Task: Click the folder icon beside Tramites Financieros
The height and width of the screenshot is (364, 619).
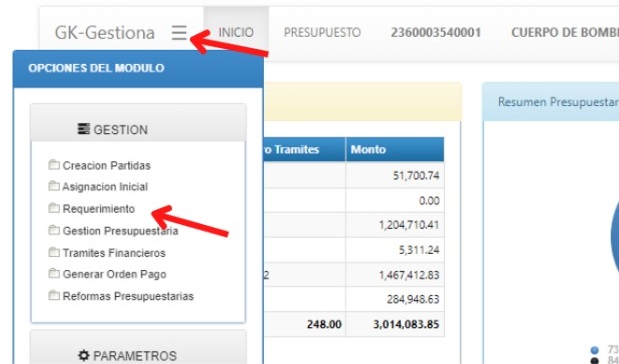Action: coord(54,252)
